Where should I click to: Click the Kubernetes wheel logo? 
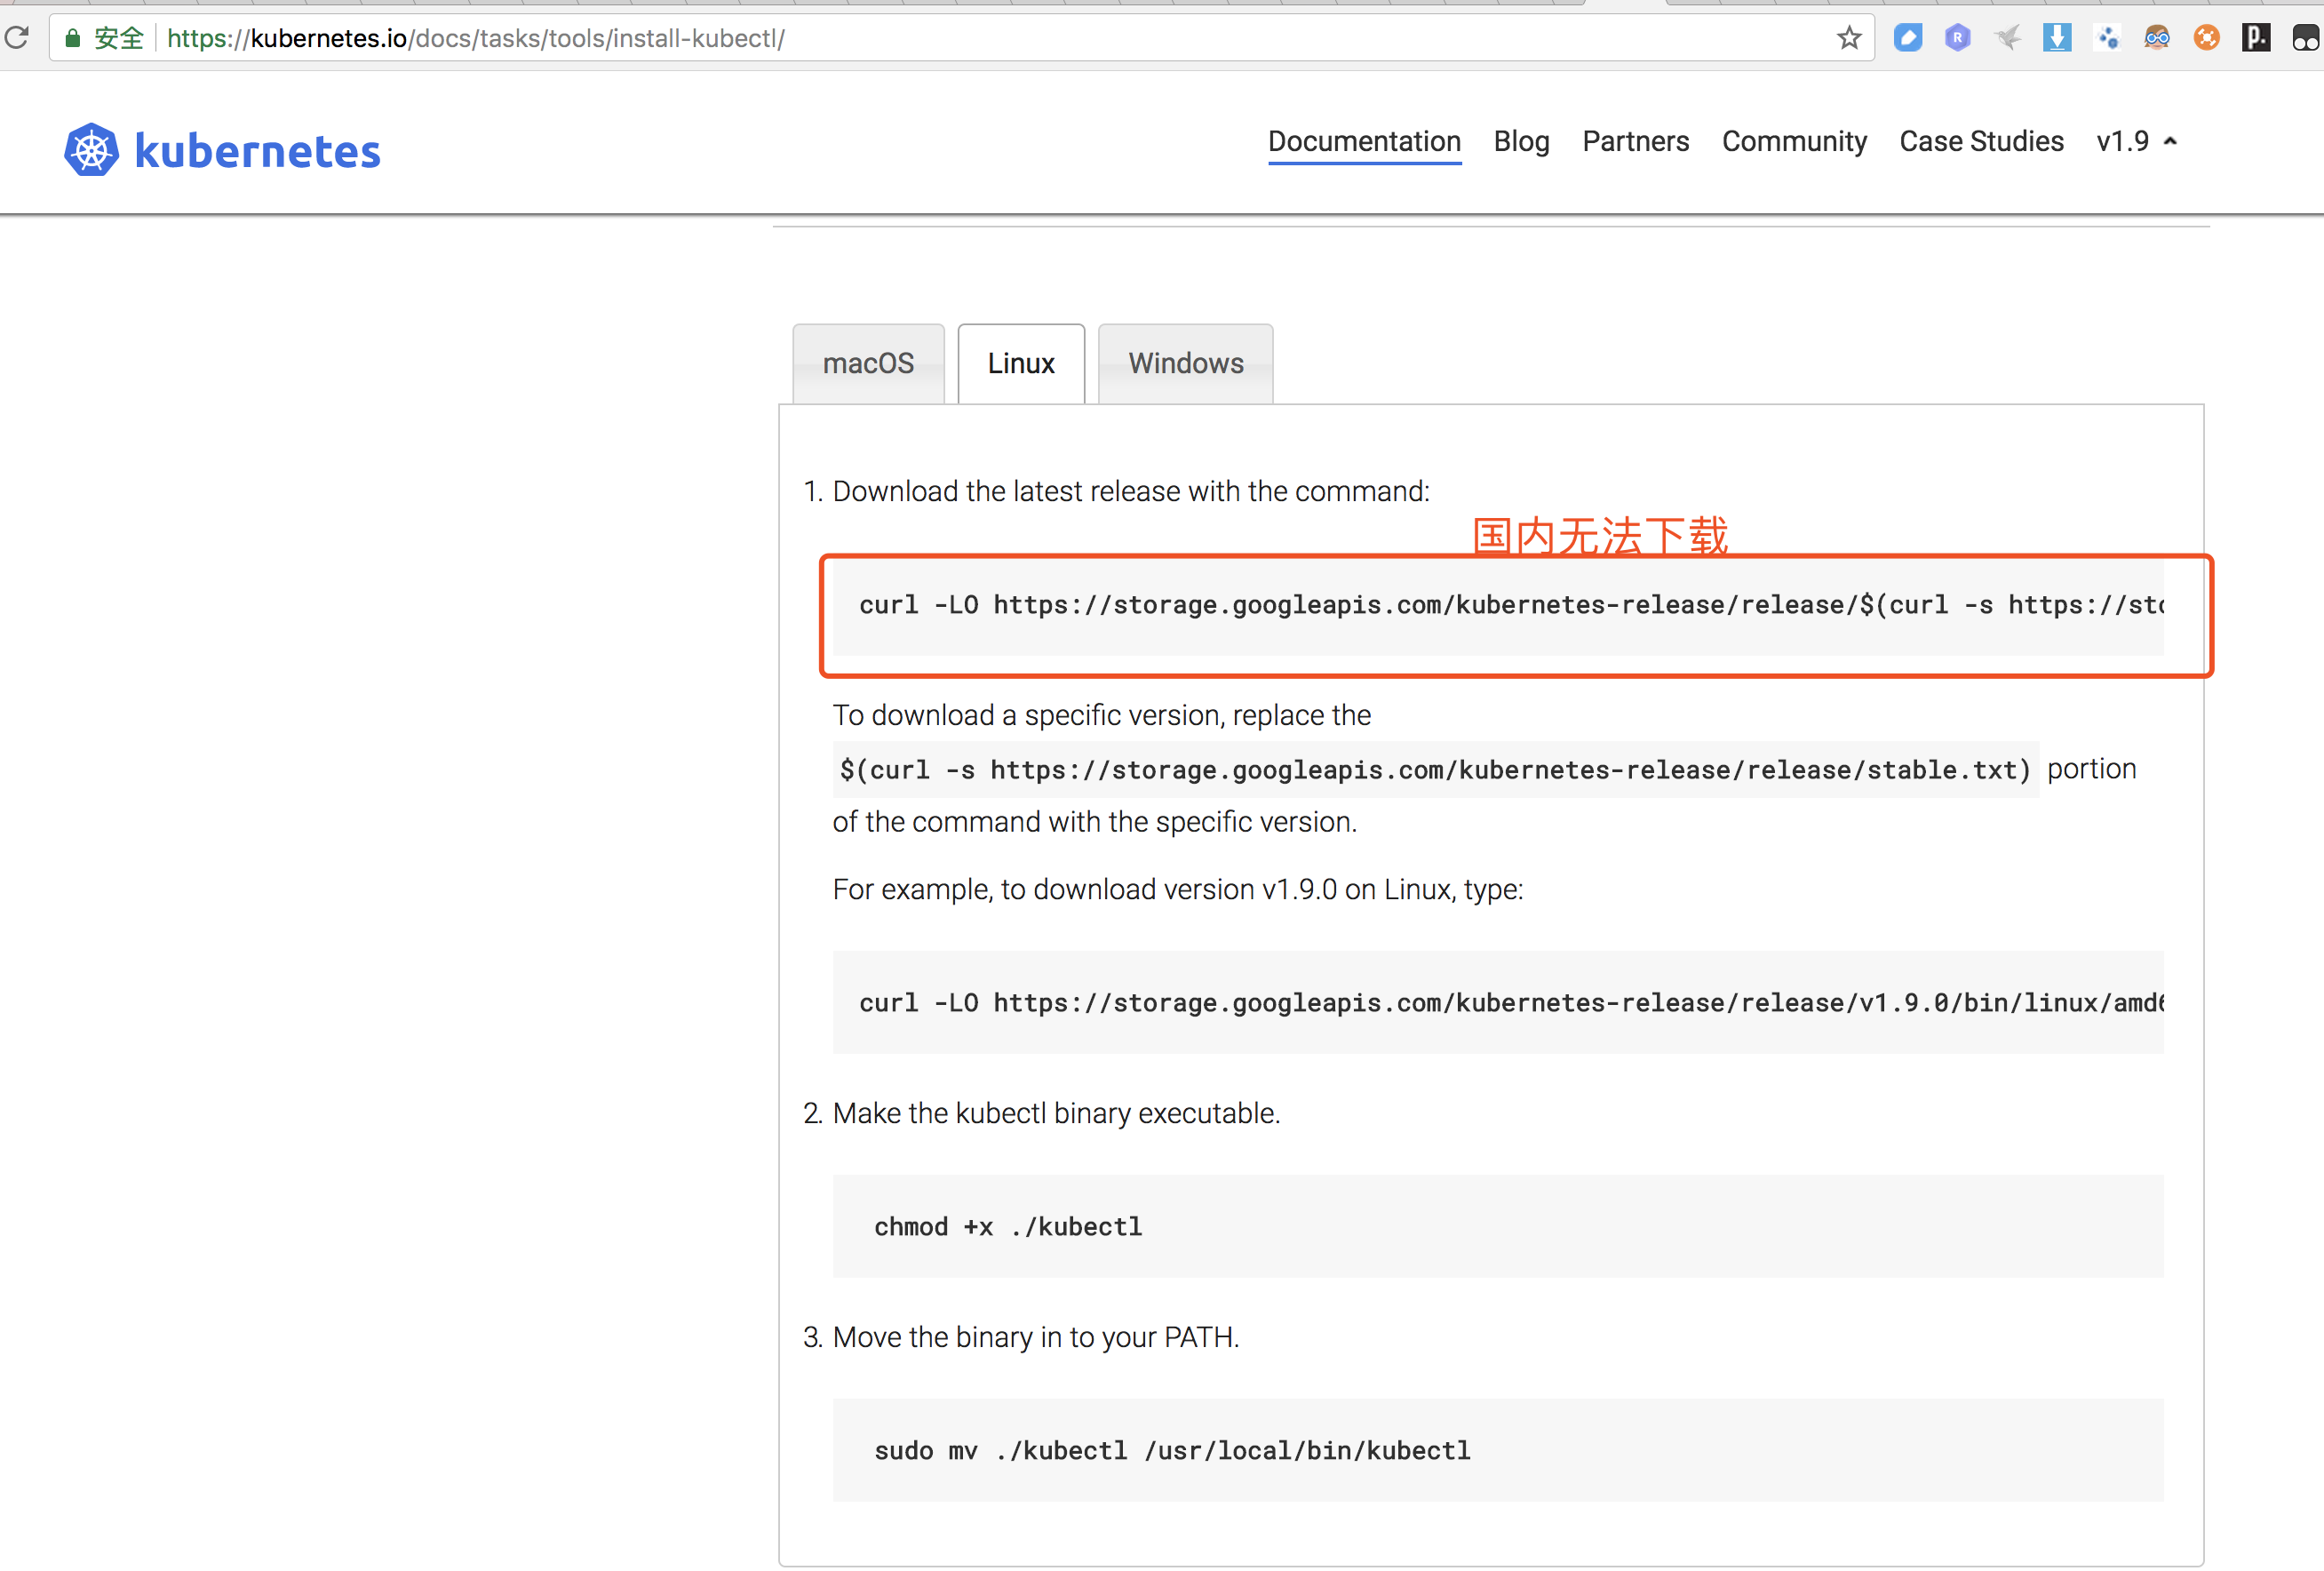coord(91,150)
